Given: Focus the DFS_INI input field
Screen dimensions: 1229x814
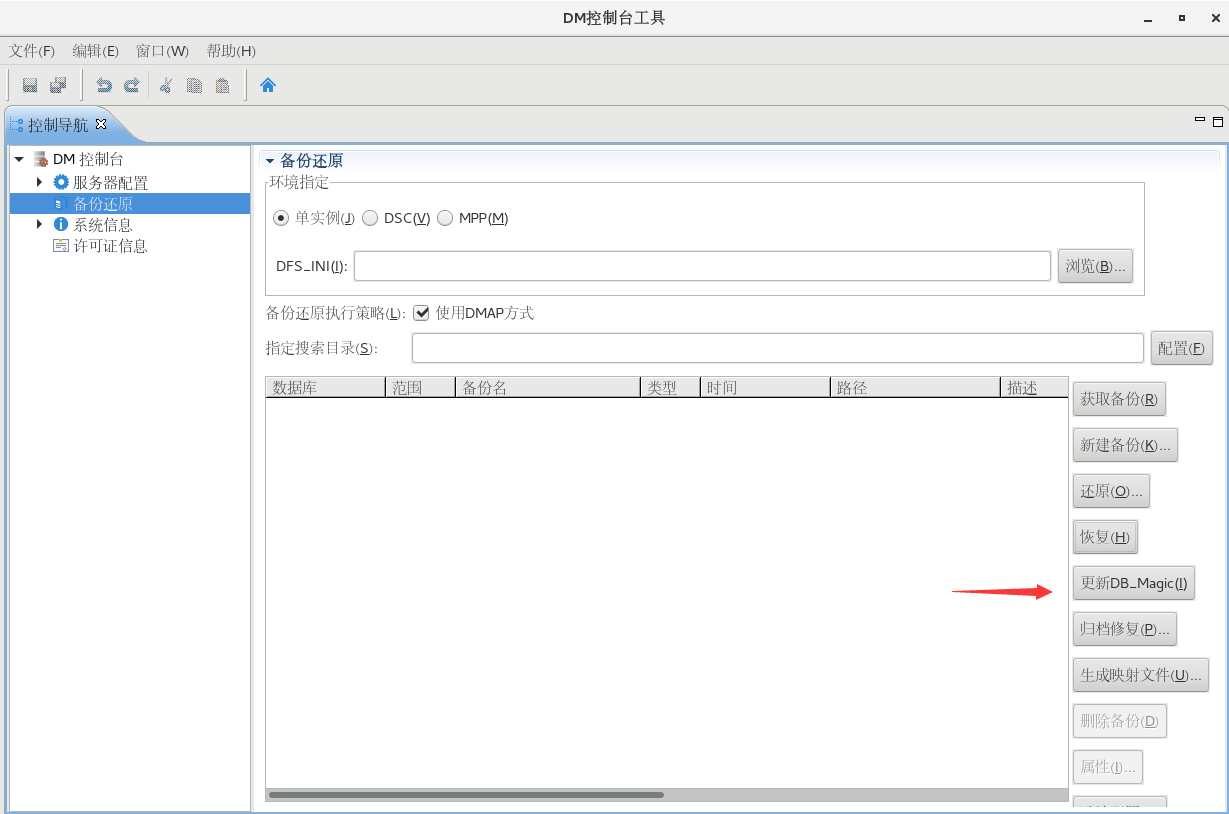Looking at the screenshot, I should (702, 266).
